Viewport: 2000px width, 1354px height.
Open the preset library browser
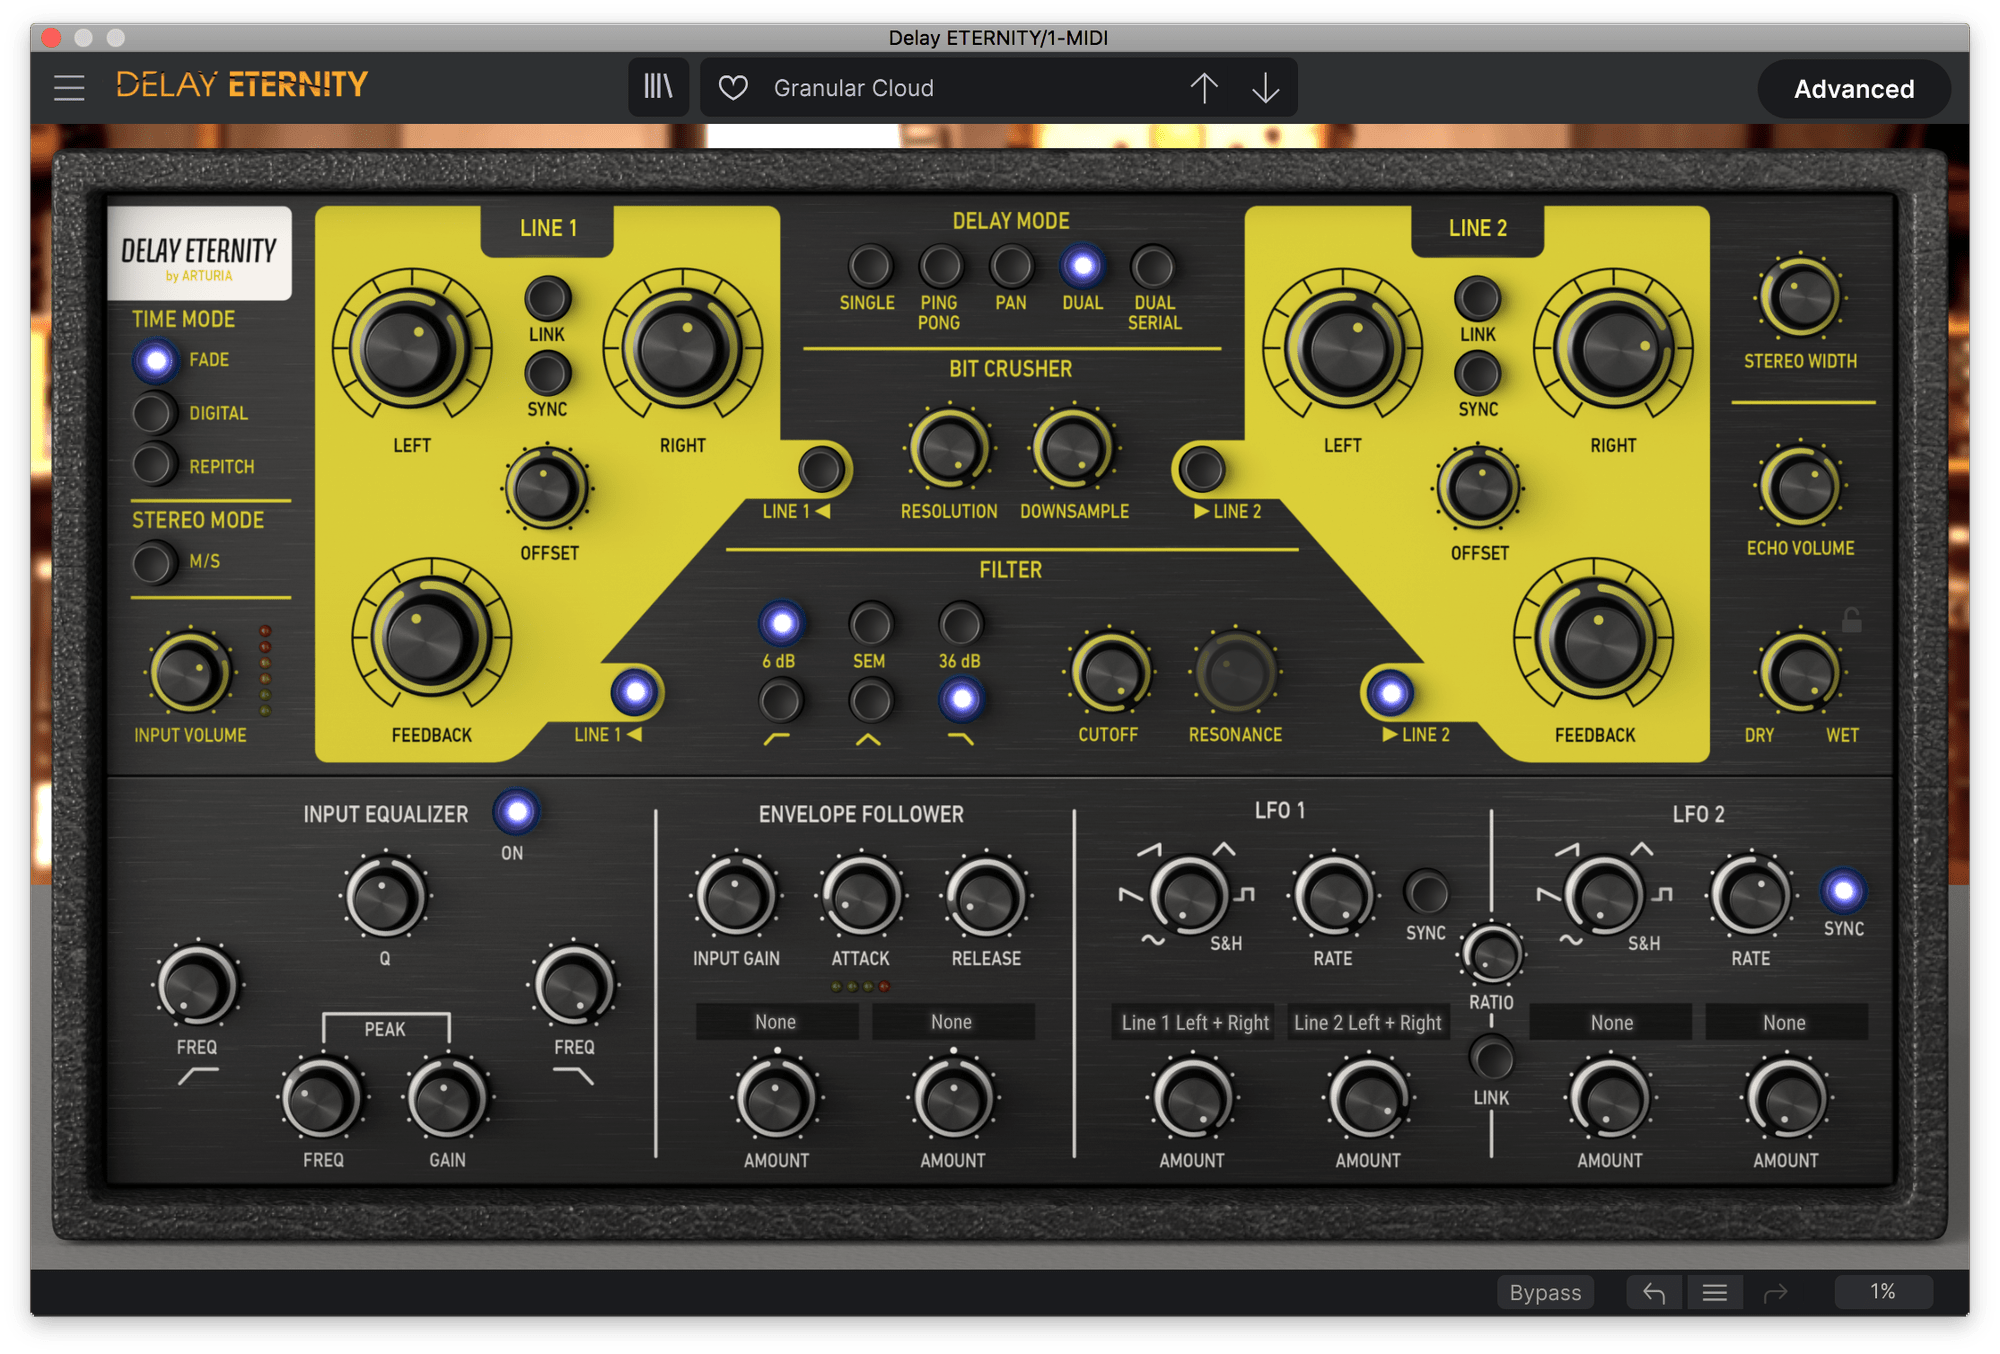[x=658, y=86]
